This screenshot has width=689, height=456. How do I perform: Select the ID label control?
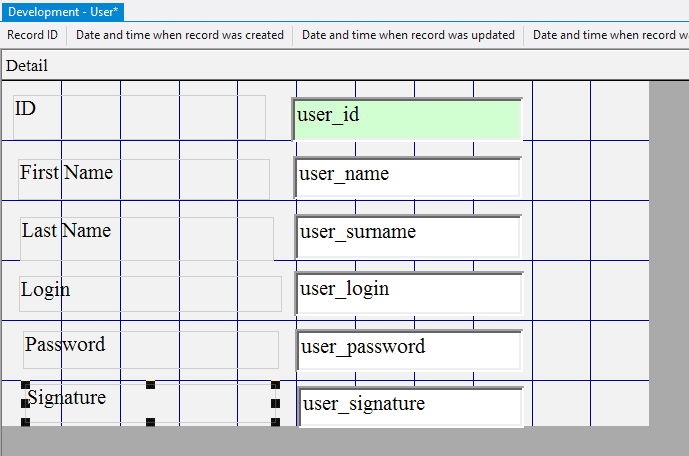tap(25, 108)
